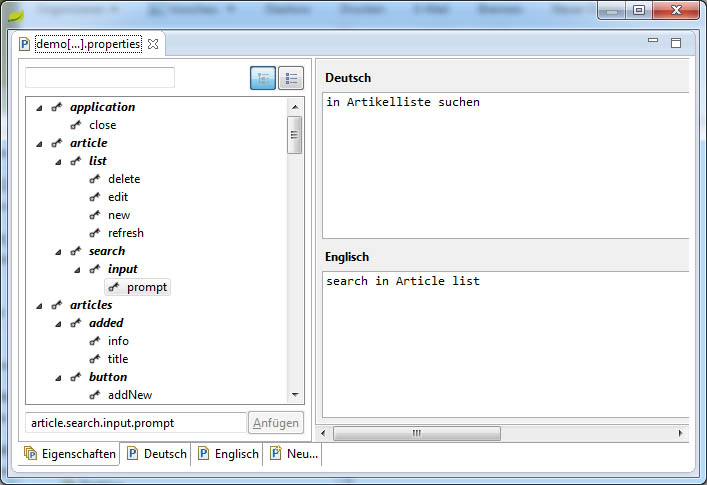Collapse the application tree node
Image resolution: width=707 pixels, height=485 pixels.
click(x=39, y=108)
